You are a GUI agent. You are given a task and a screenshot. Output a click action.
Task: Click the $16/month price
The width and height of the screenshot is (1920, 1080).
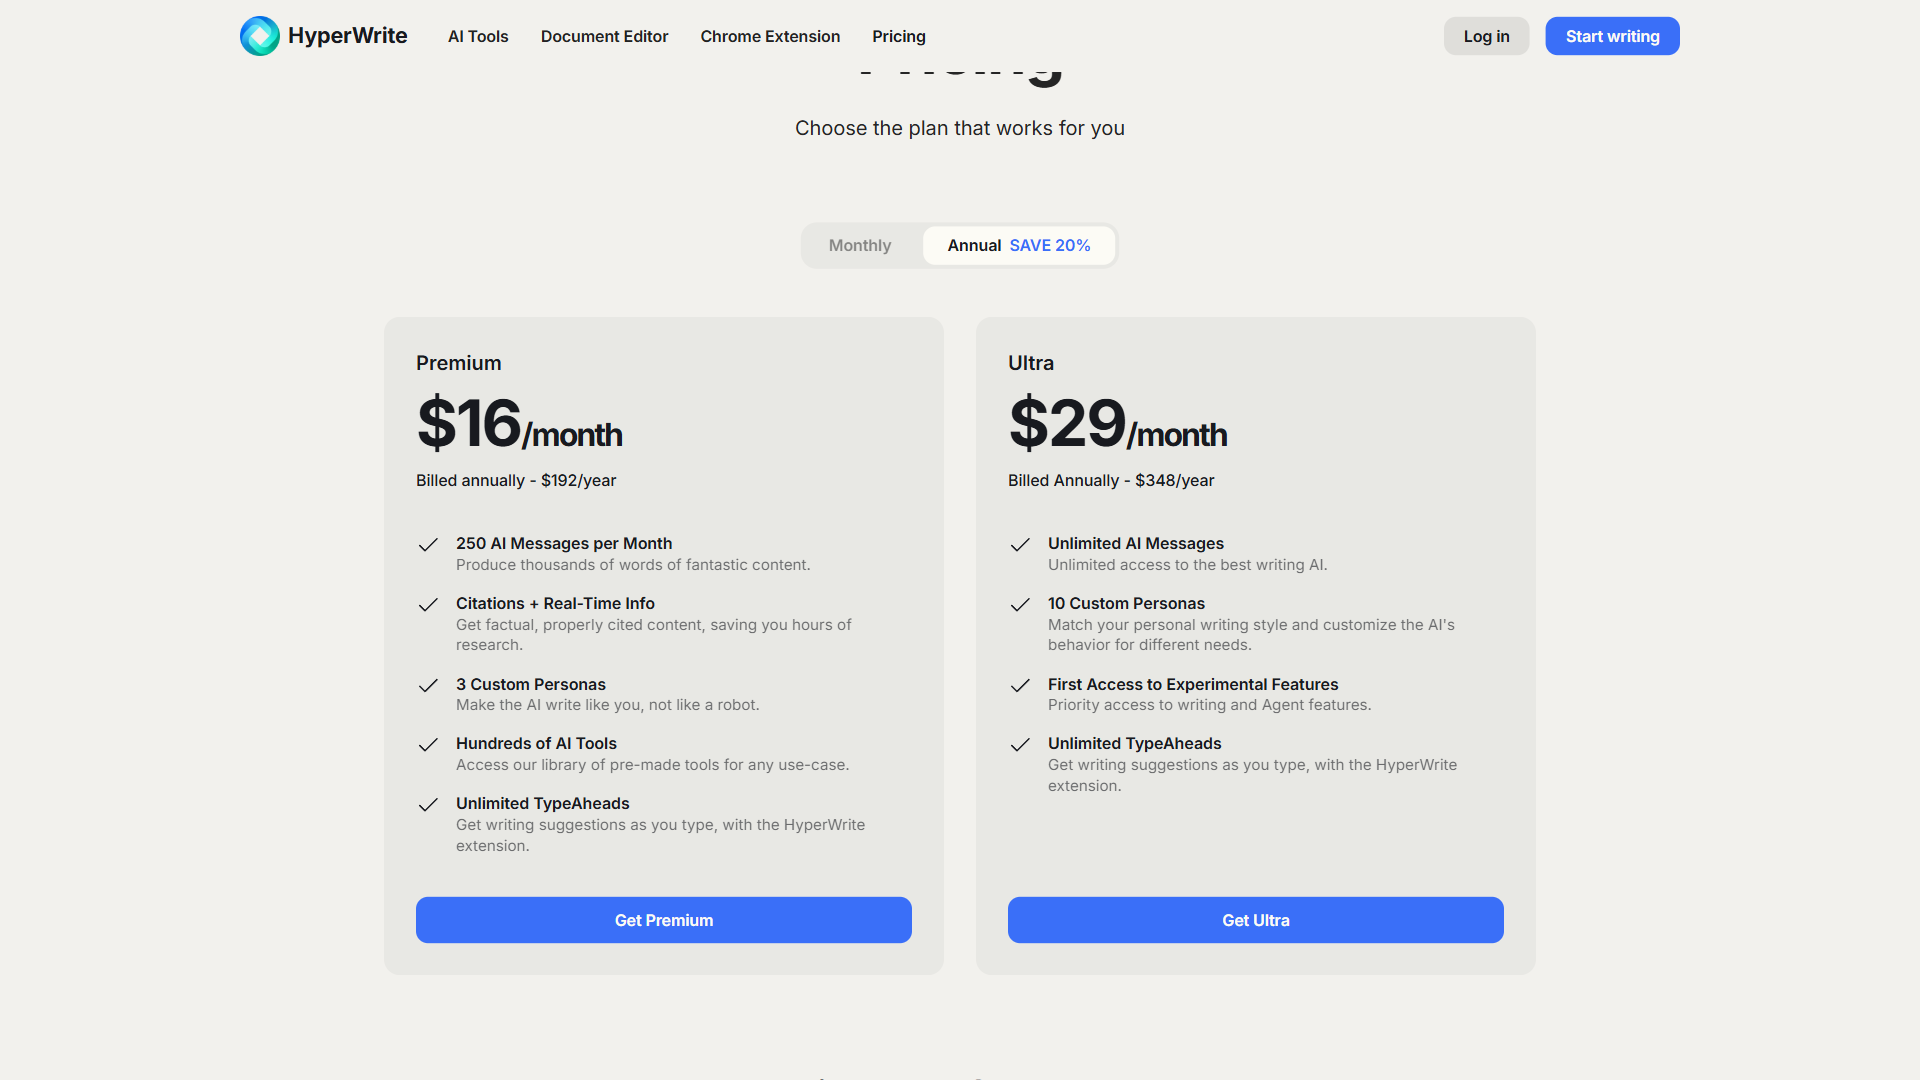click(520, 424)
